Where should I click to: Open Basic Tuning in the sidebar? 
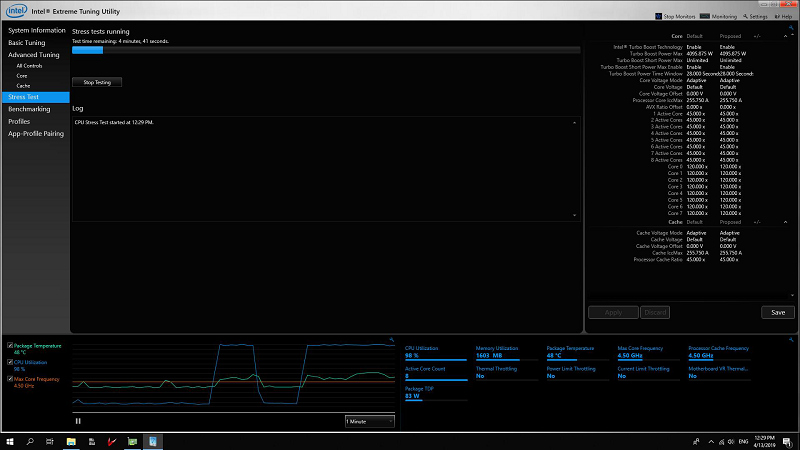coord(27,43)
